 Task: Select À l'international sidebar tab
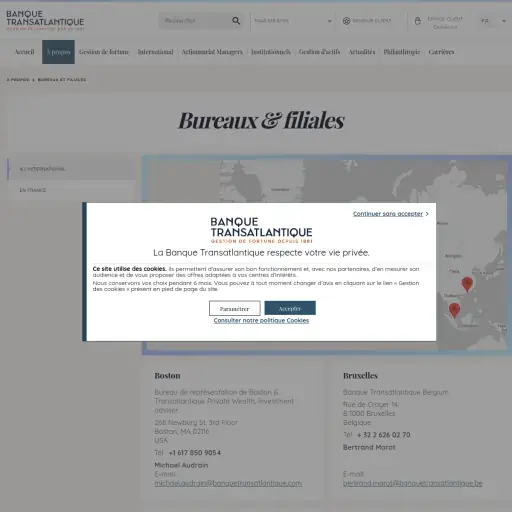tap(71, 169)
